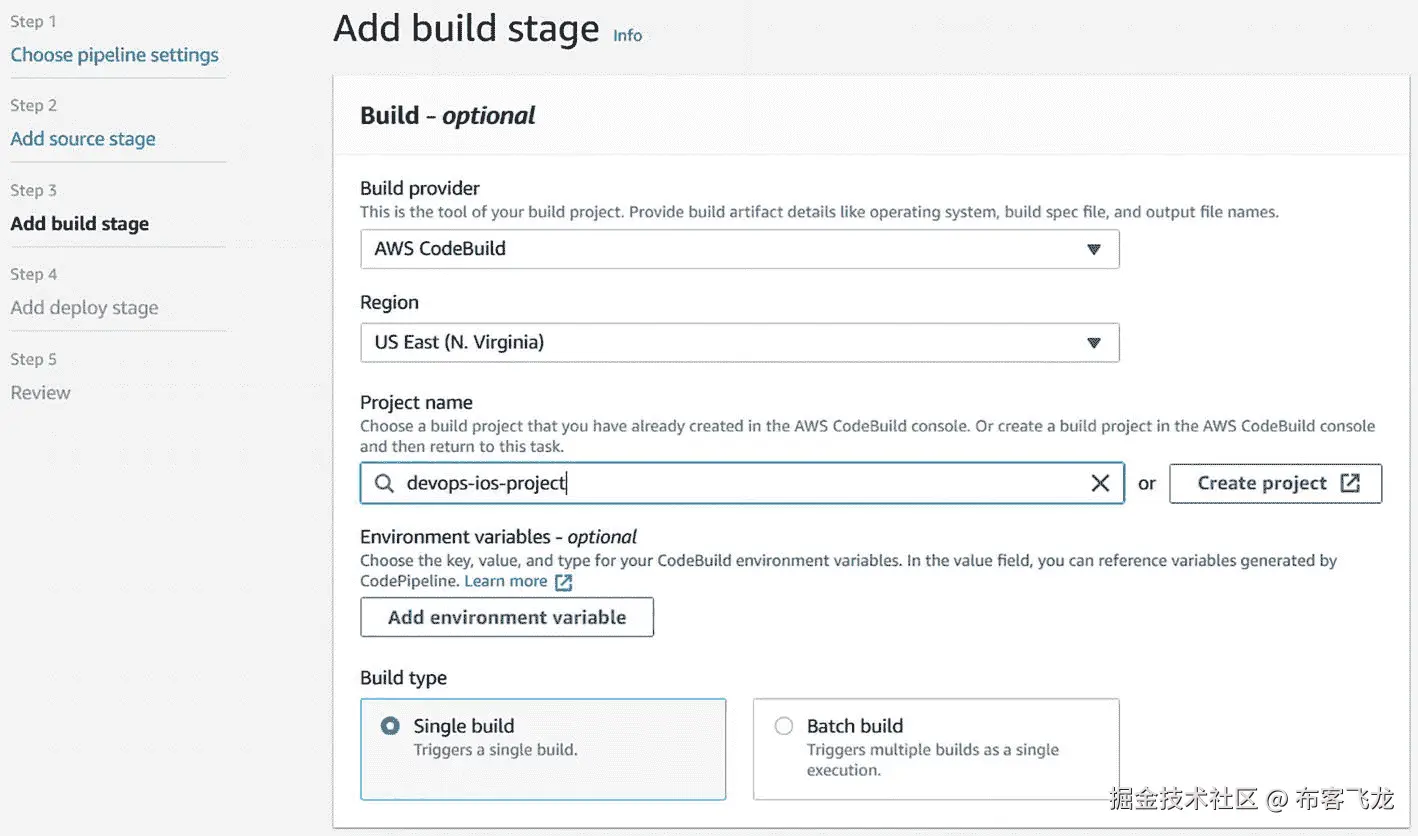Image resolution: width=1418 pixels, height=836 pixels.
Task: Go to Choose pipeline settings step
Action: (x=114, y=55)
